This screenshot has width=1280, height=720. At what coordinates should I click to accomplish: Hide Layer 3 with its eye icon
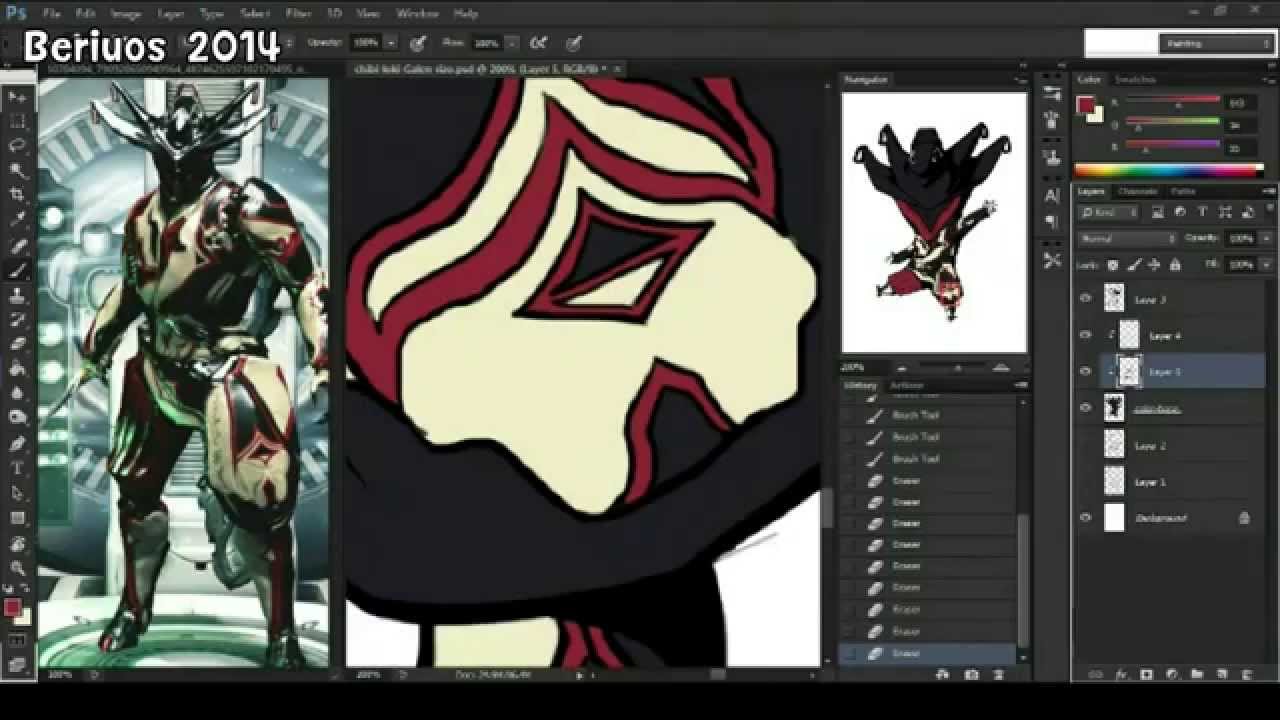(x=1086, y=298)
